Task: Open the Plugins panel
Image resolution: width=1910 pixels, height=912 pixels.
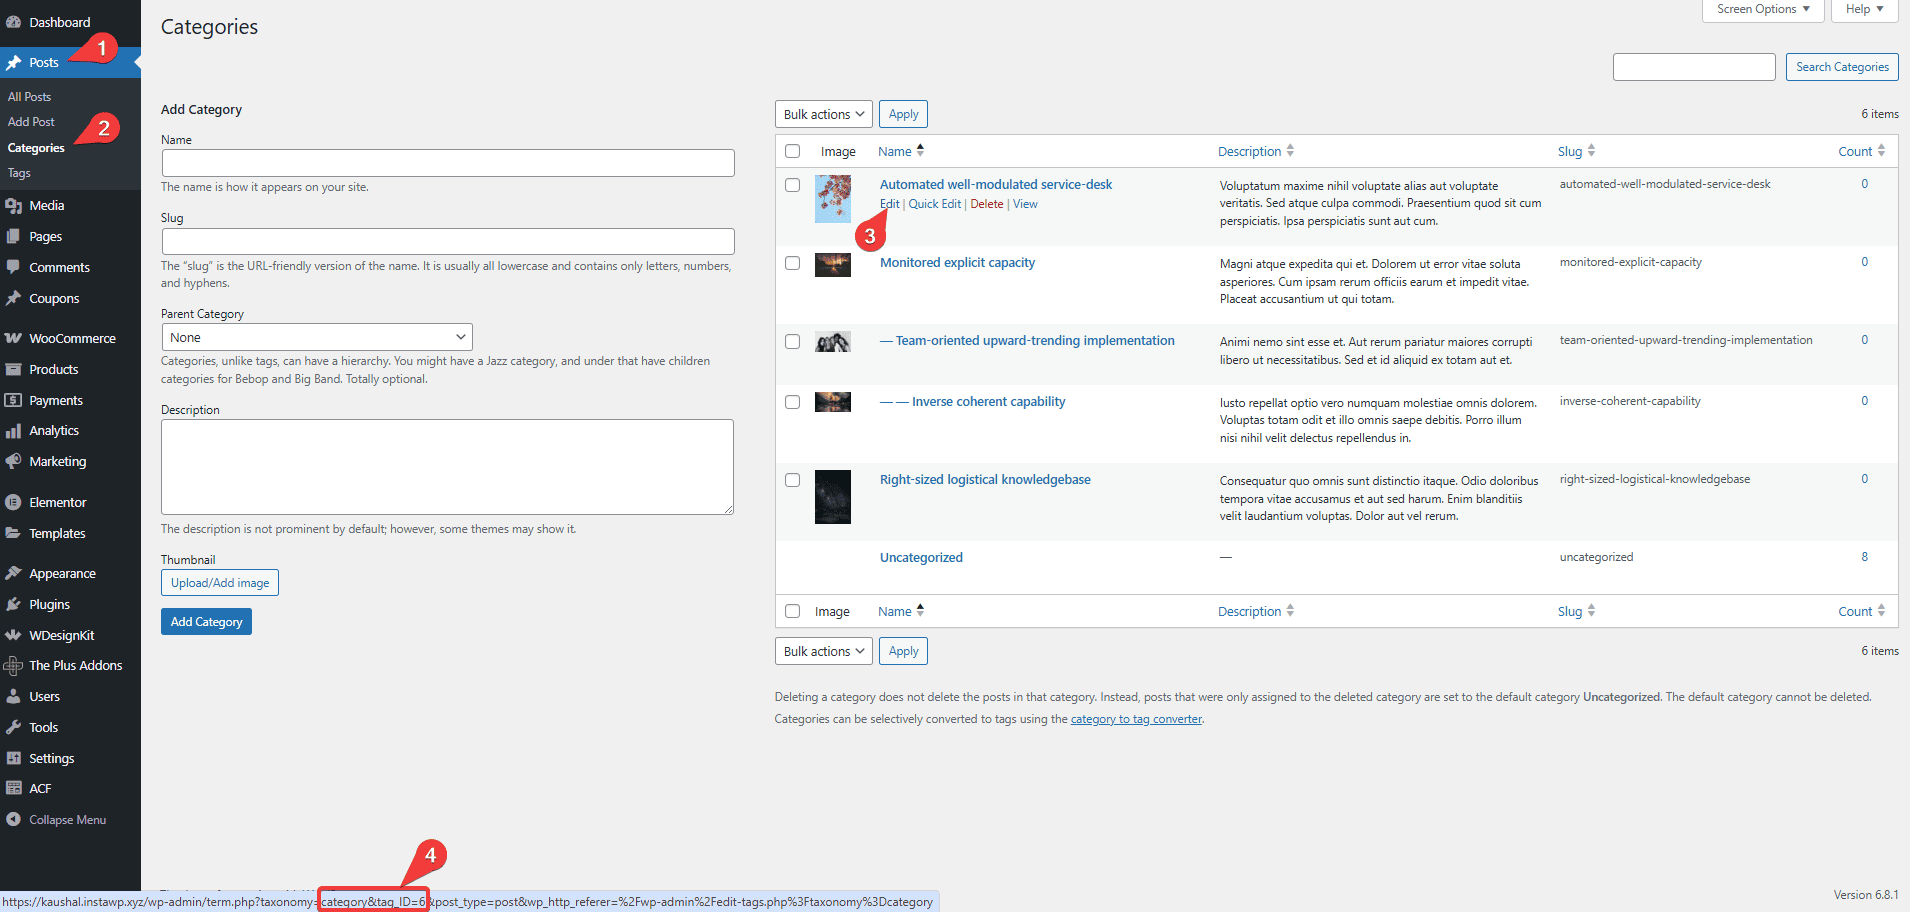Action: [47, 604]
